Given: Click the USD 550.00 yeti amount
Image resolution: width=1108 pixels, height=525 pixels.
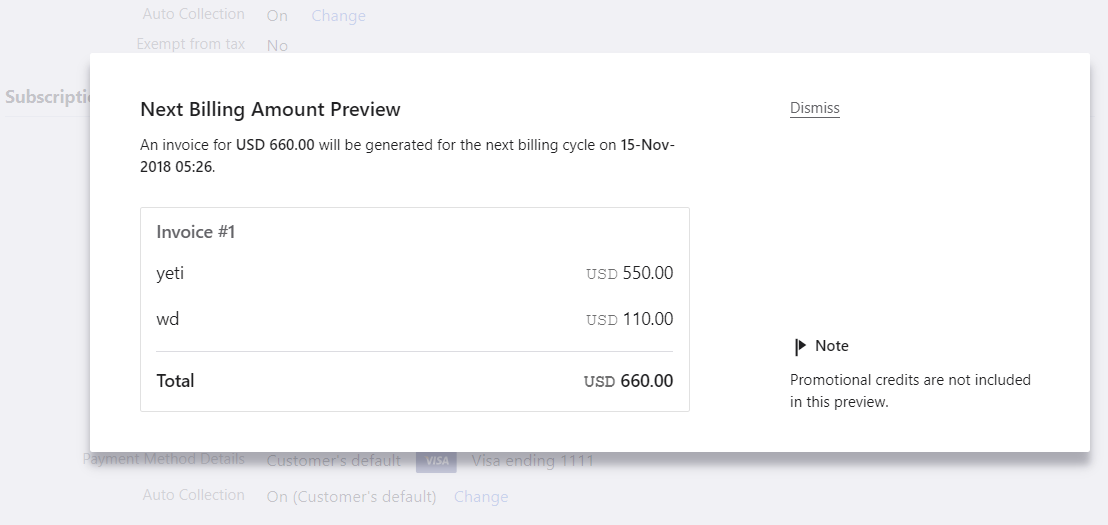Looking at the screenshot, I should coord(629,273).
